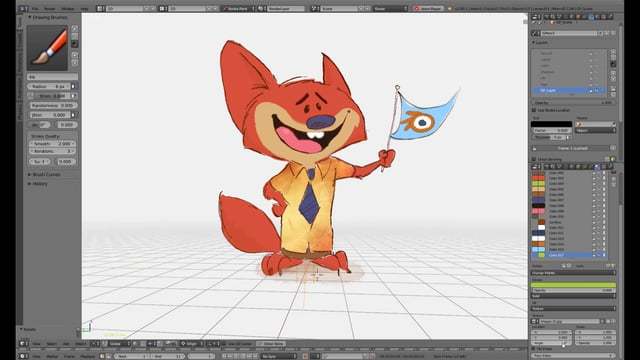Enable the Use Stroke Location checkbox
The width and height of the screenshot is (640, 360).
click(x=534, y=110)
